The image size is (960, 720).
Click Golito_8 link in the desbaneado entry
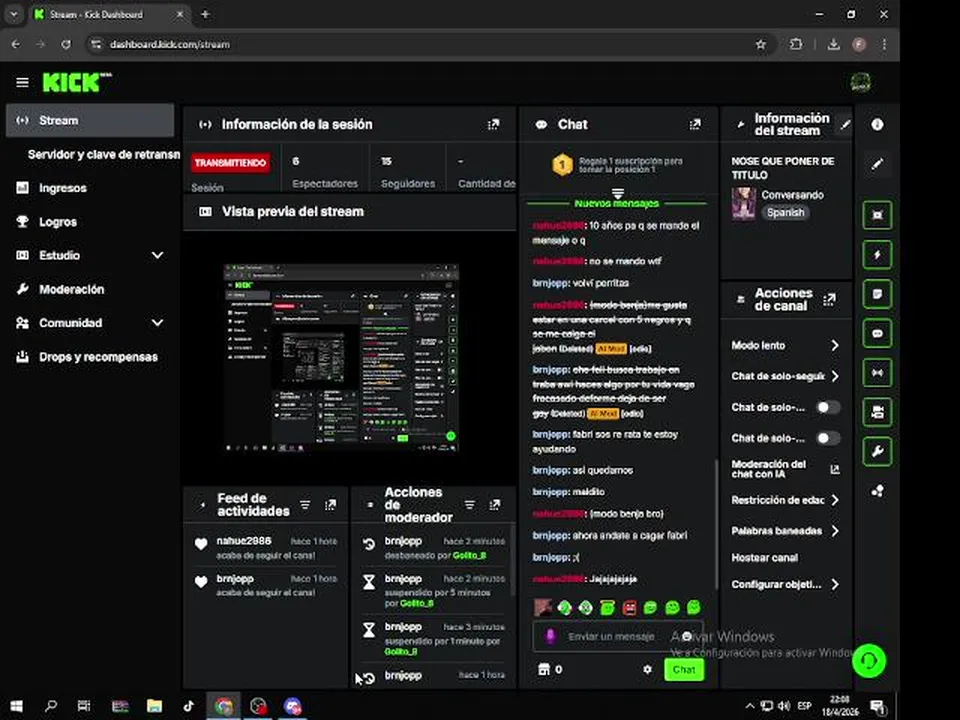pyautogui.click(x=470, y=555)
